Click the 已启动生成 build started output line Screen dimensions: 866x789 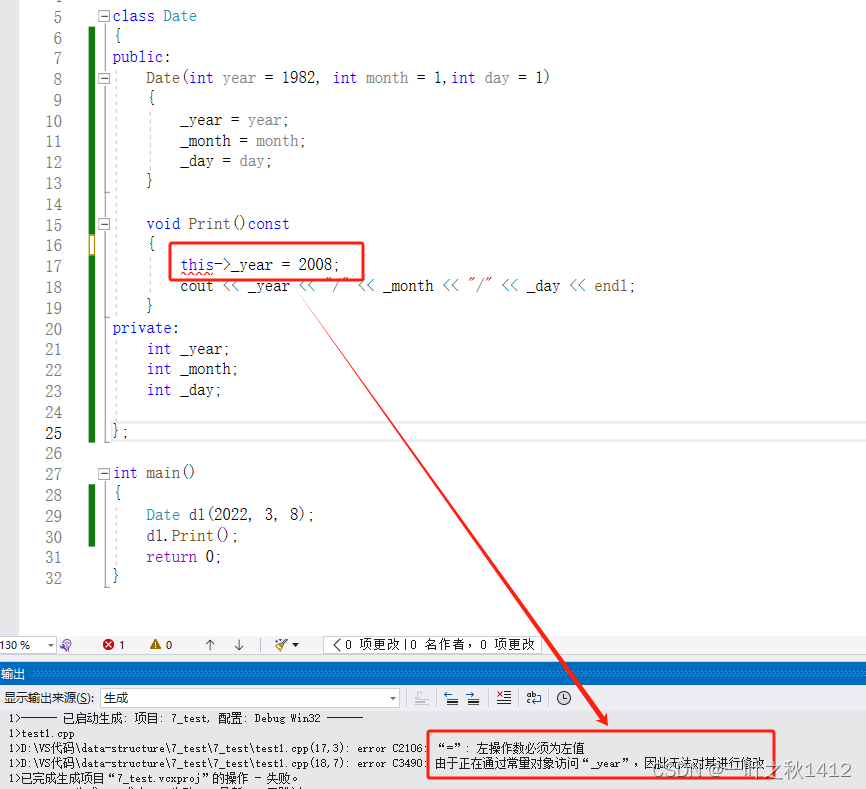pyautogui.click(x=186, y=719)
